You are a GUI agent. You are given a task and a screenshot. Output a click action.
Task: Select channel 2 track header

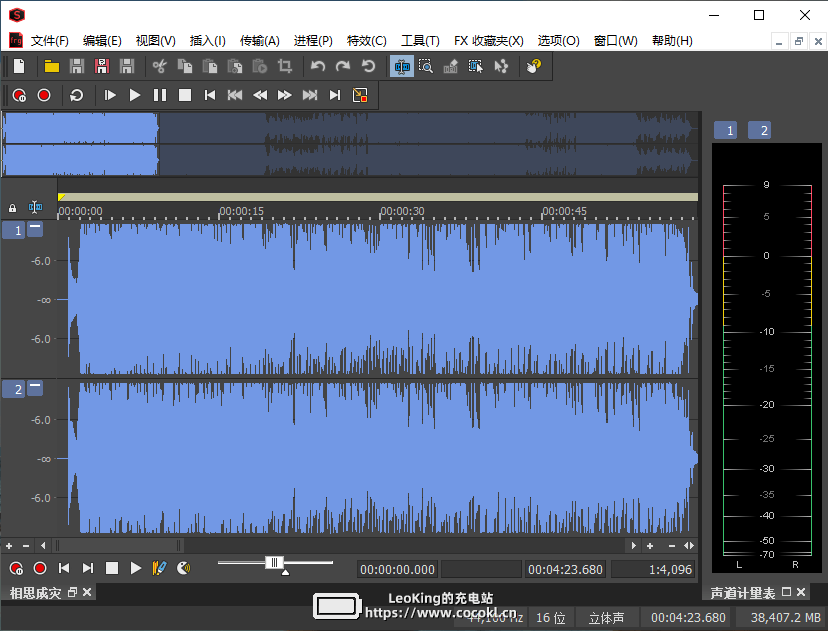[14, 389]
